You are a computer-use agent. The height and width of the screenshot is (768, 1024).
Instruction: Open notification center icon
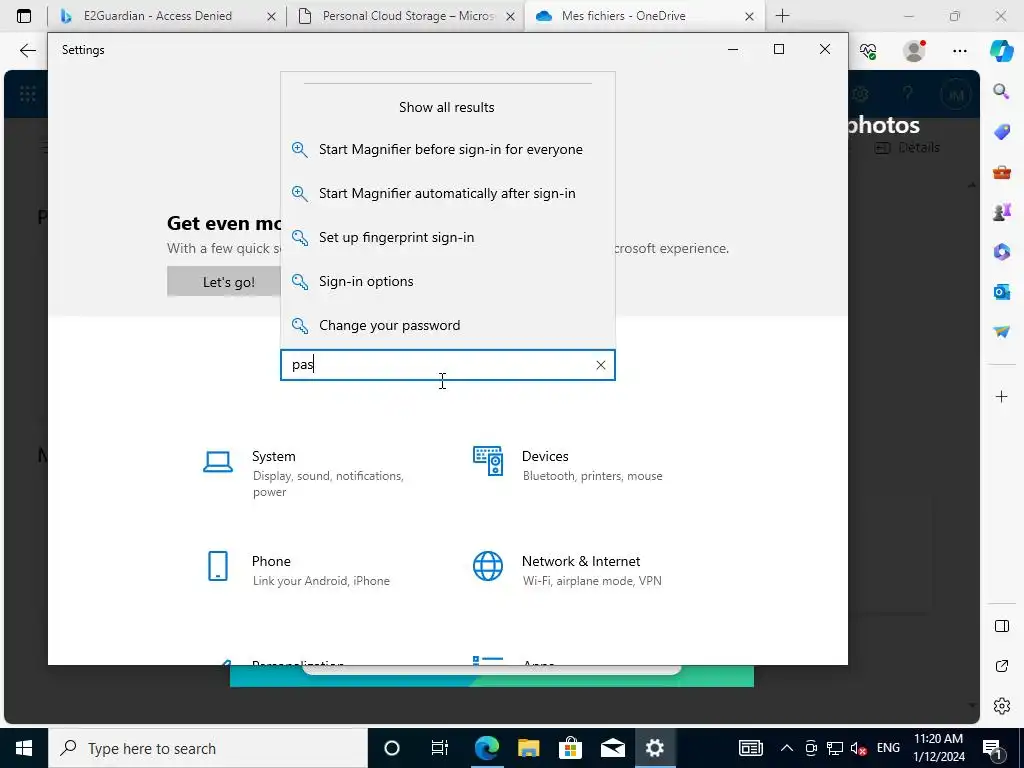993,749
